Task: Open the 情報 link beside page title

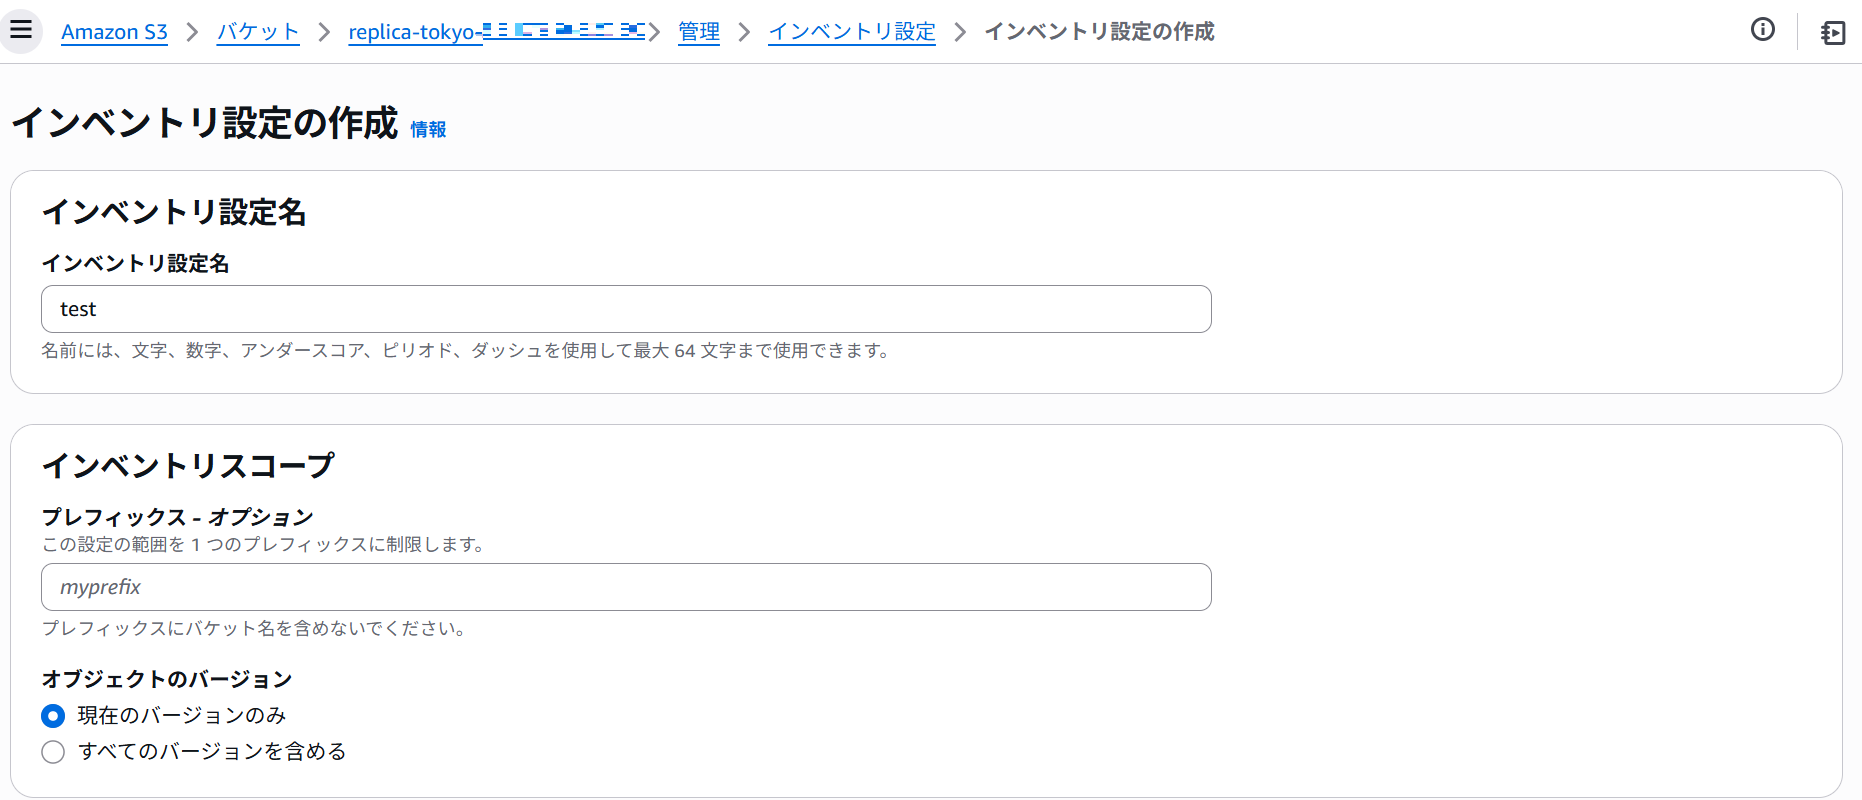Action: (428, 130)
